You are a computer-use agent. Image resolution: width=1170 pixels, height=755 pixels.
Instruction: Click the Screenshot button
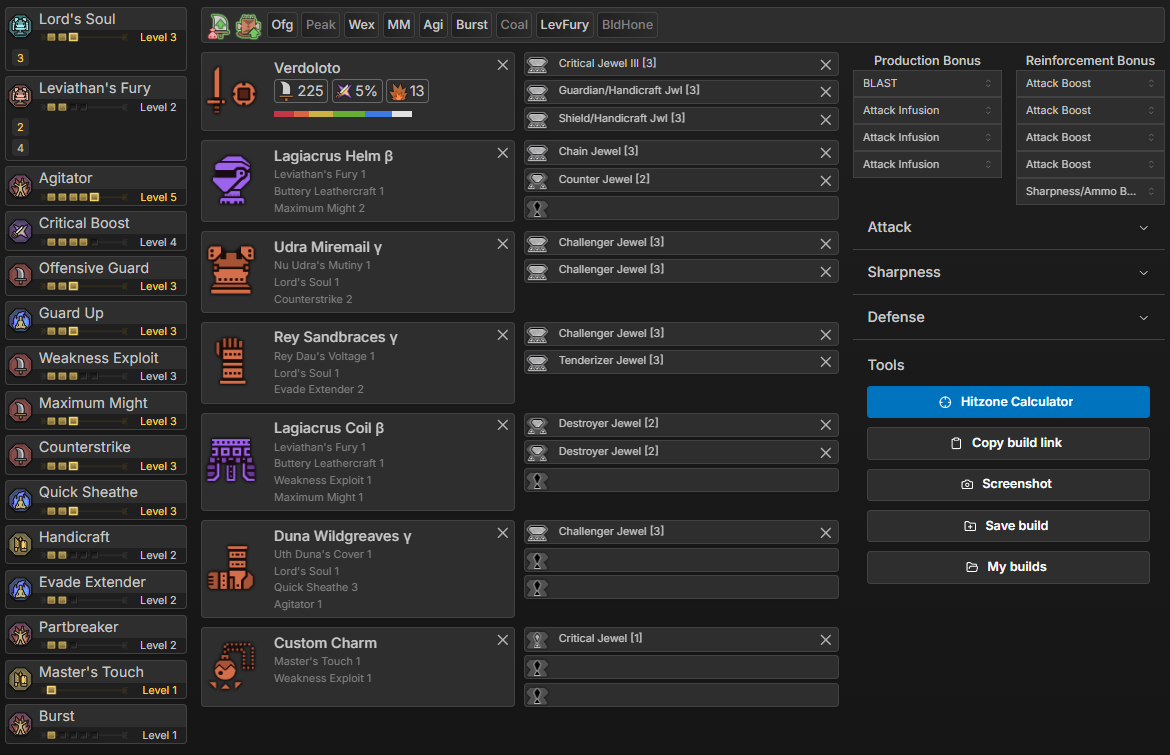pyautogui.click(x=1008, y=484)
